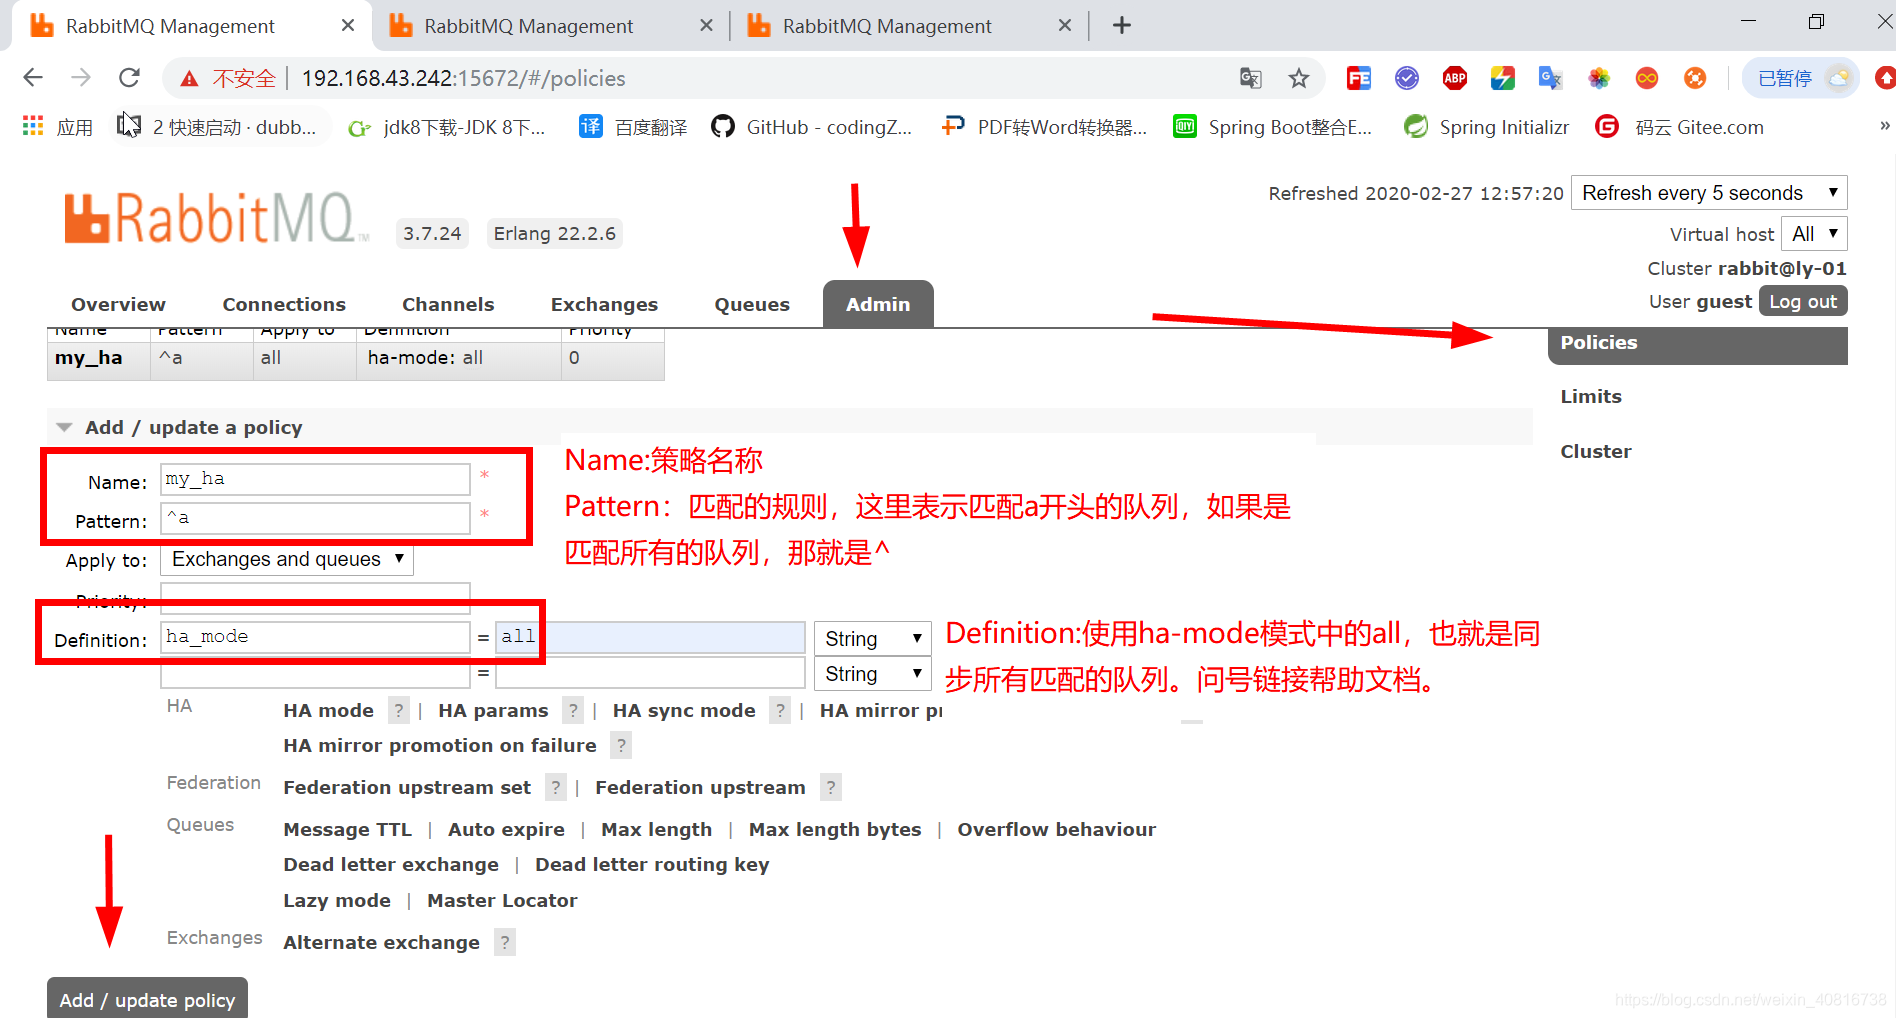Select the Admin tab
This screenshot has width=1896, height=1018.
click(x=878, y=304)
